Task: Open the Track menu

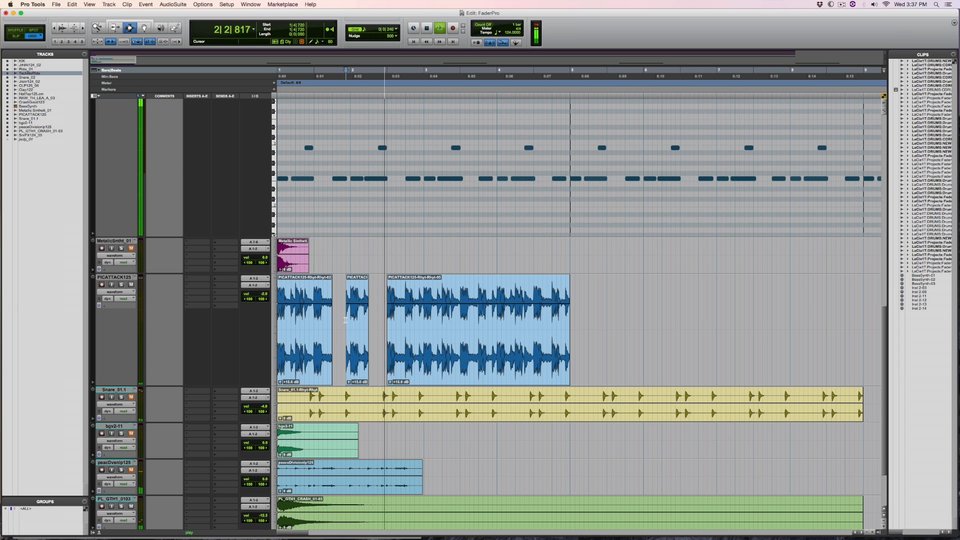Action: point(108,4)
